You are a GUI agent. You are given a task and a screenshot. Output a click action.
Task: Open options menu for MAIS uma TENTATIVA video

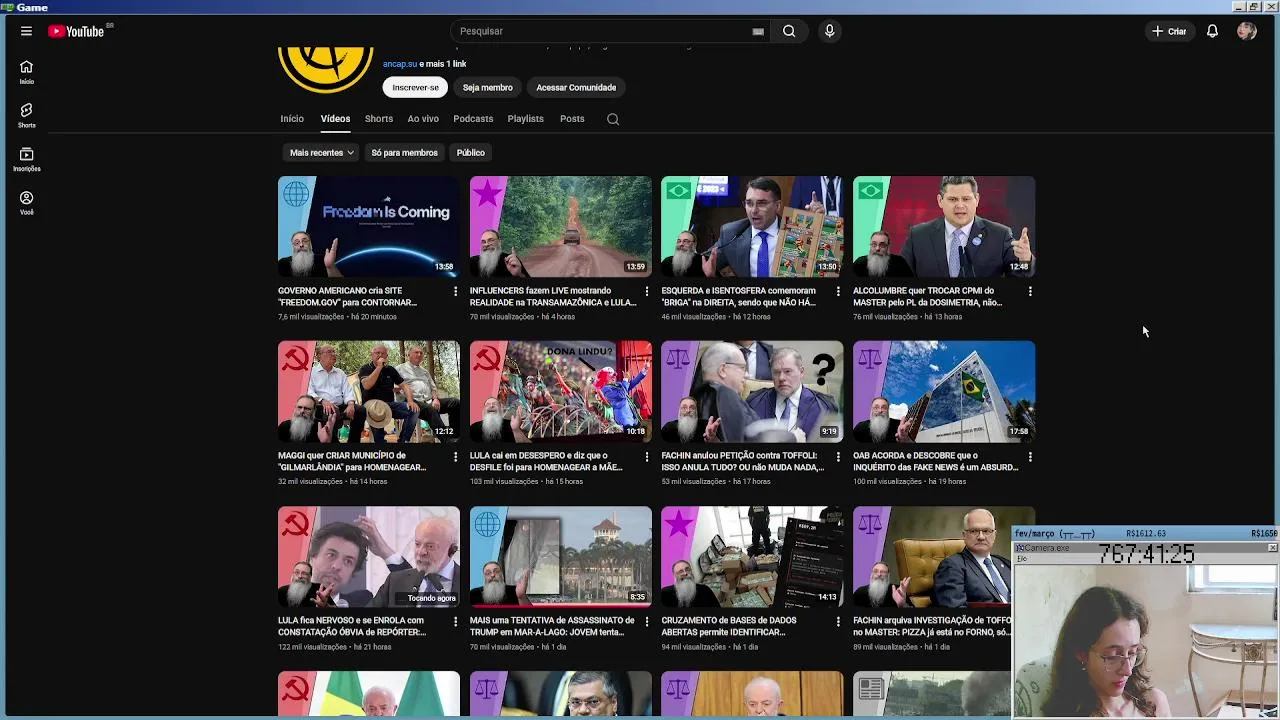[x=647, y=621]
